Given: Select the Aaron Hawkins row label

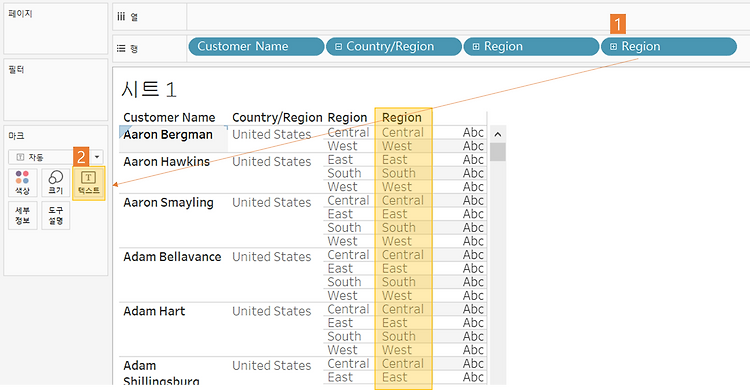Looking at the screenshot, I should 166,162.
